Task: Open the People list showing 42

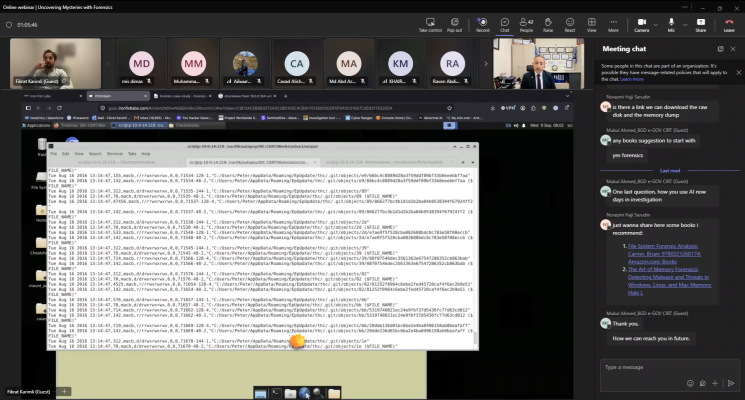Action: click(526, 25)
